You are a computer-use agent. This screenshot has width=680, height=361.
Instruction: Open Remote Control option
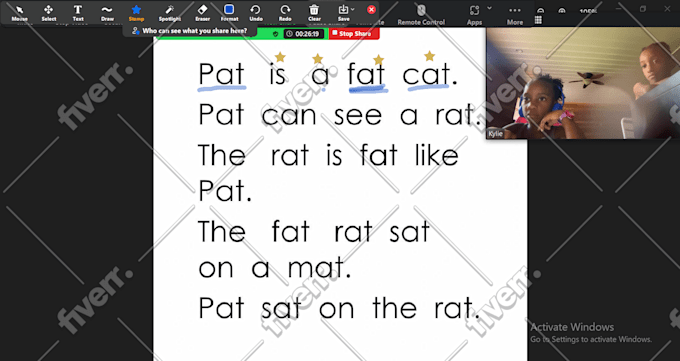pos(421,14)
